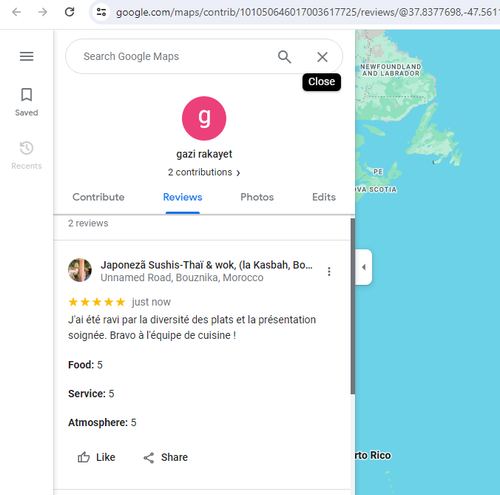
Task: Collapse the side panel with the arrow
Action: tap(364, 267)
